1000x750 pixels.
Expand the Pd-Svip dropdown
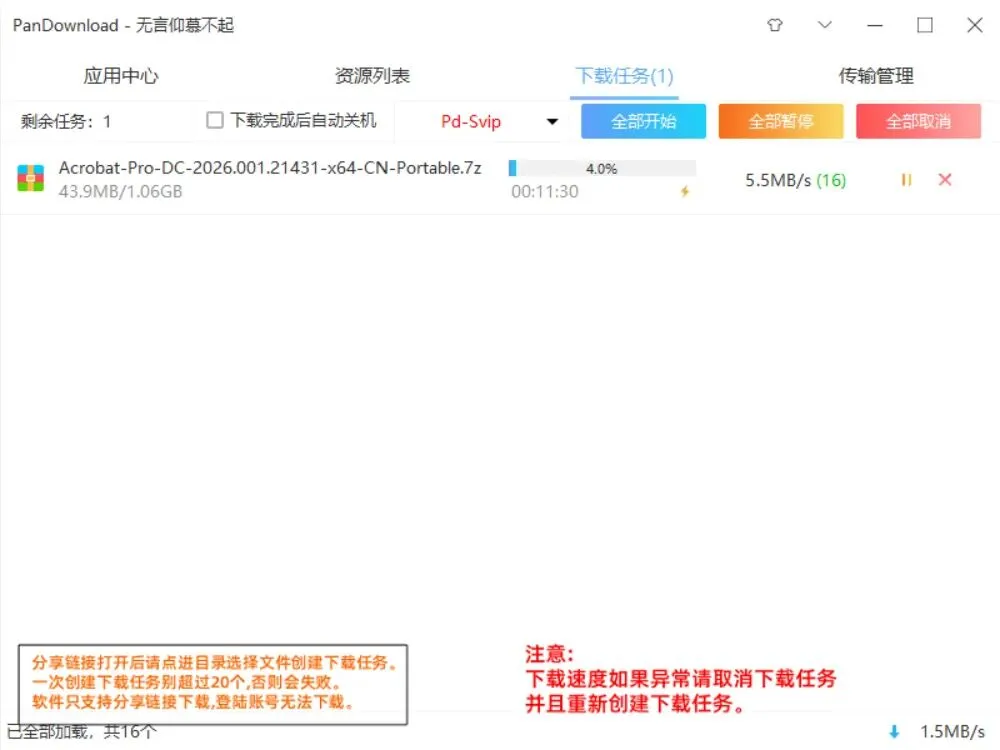(552, 121)
